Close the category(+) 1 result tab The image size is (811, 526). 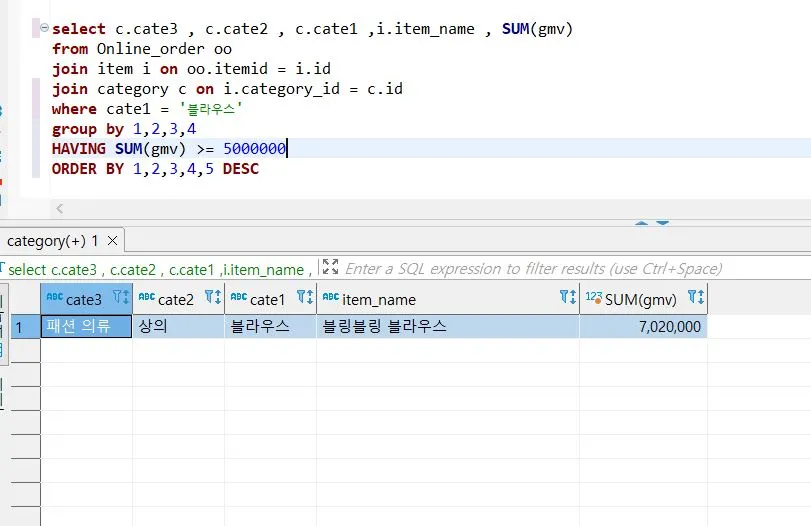click(x=112, y=241)
